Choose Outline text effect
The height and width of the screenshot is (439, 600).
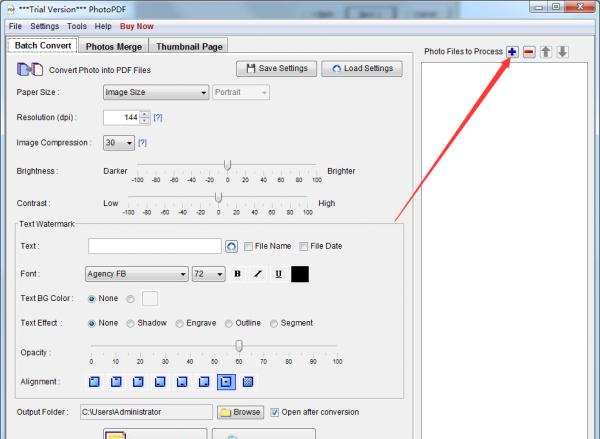(x=228, y=323)
